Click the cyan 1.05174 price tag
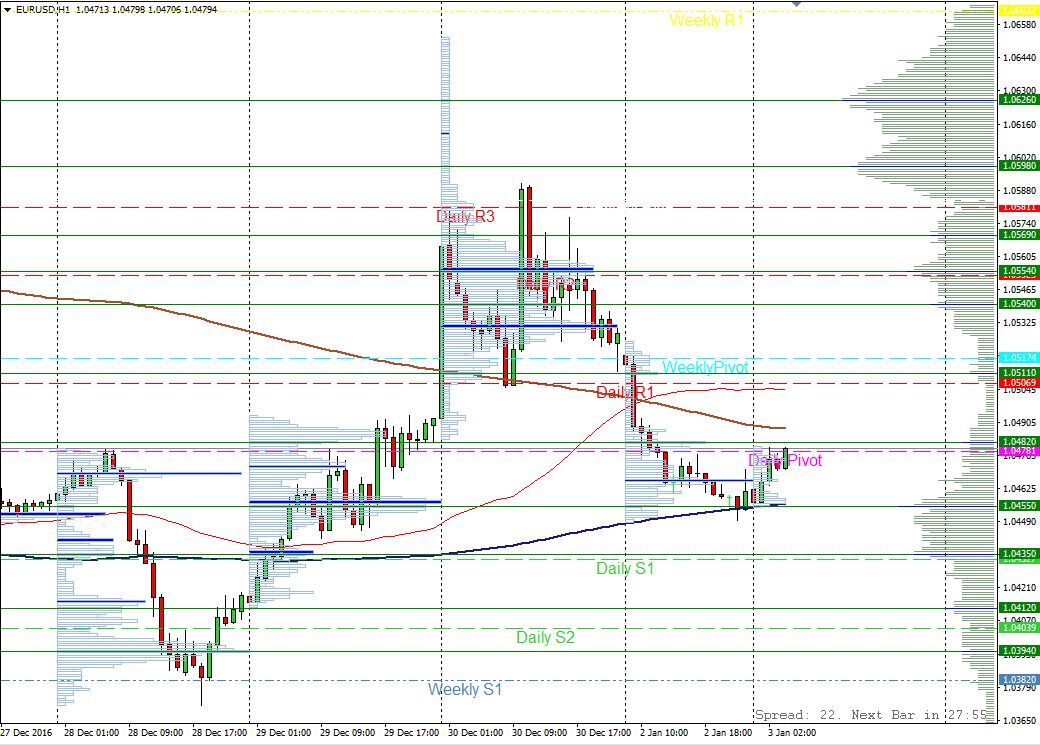 pos(1019,358)
